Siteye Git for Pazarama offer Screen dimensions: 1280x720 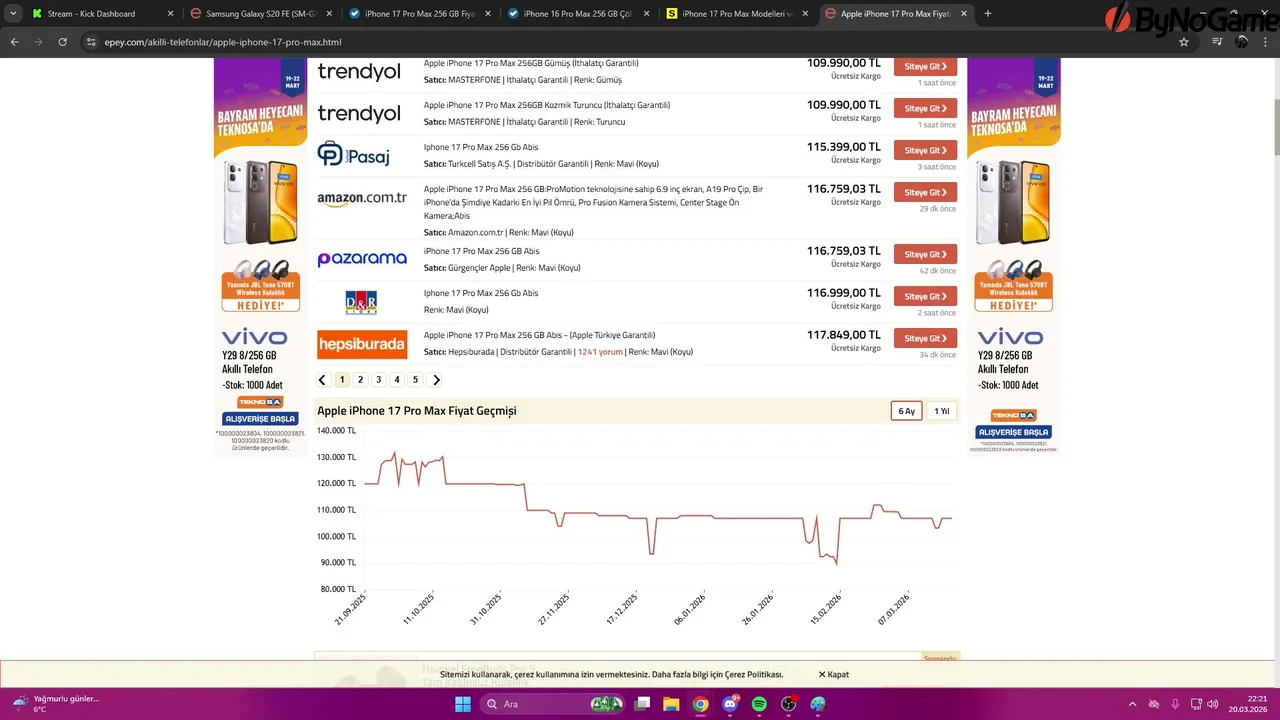click(x=925, y=254)
